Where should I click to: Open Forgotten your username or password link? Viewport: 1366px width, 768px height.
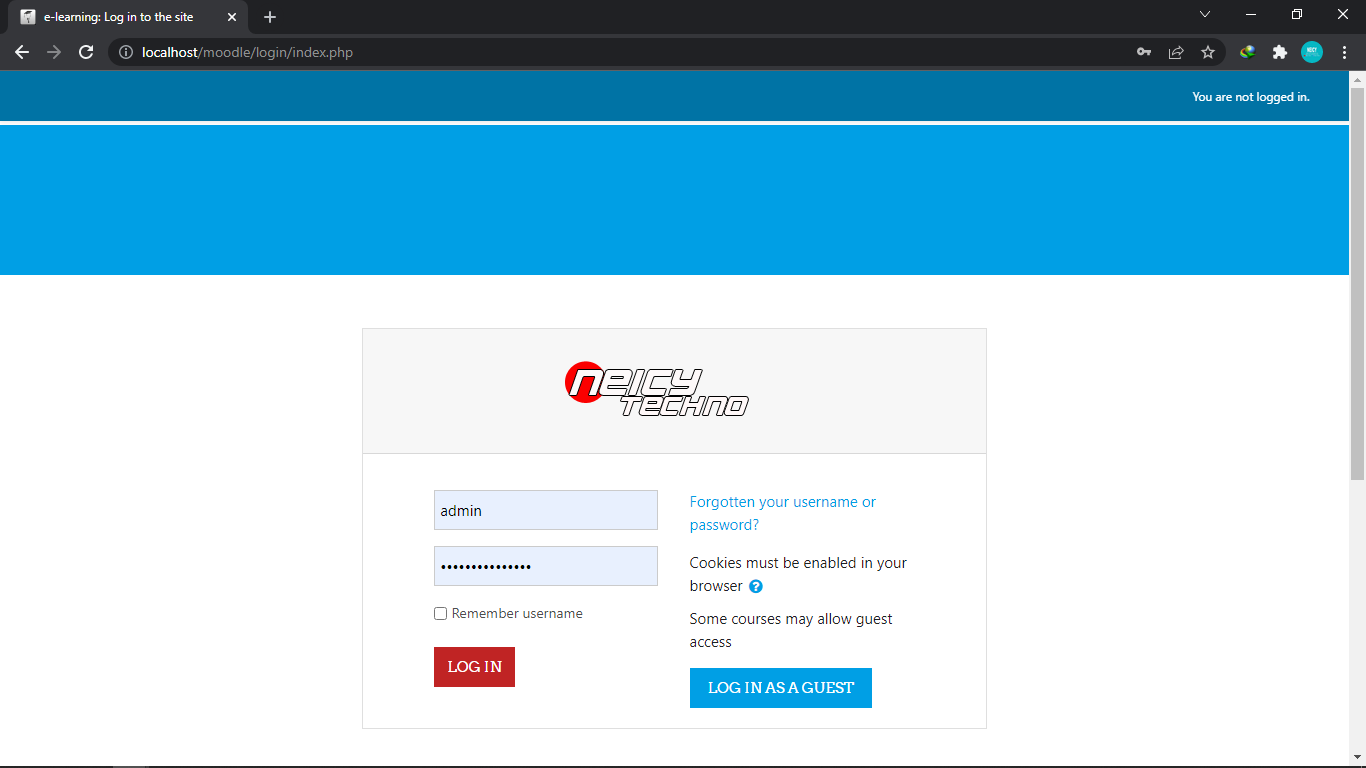783,513
